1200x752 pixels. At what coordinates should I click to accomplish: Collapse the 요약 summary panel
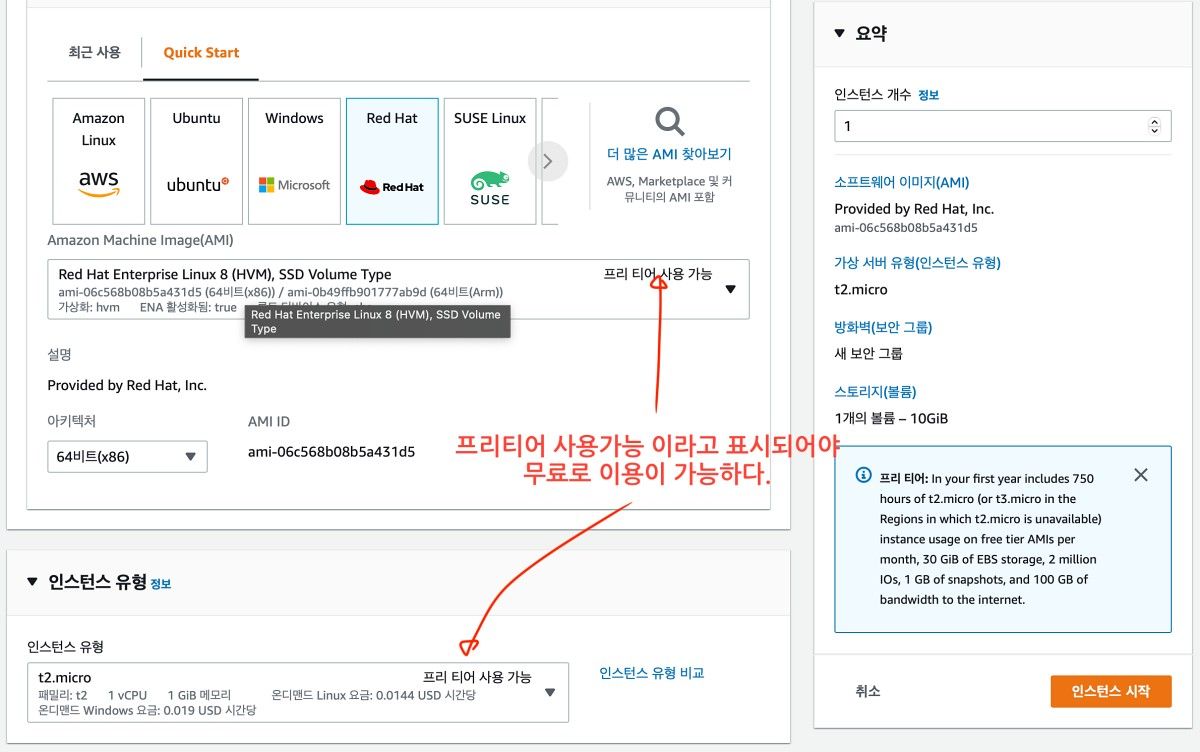[x=840, y=33]
